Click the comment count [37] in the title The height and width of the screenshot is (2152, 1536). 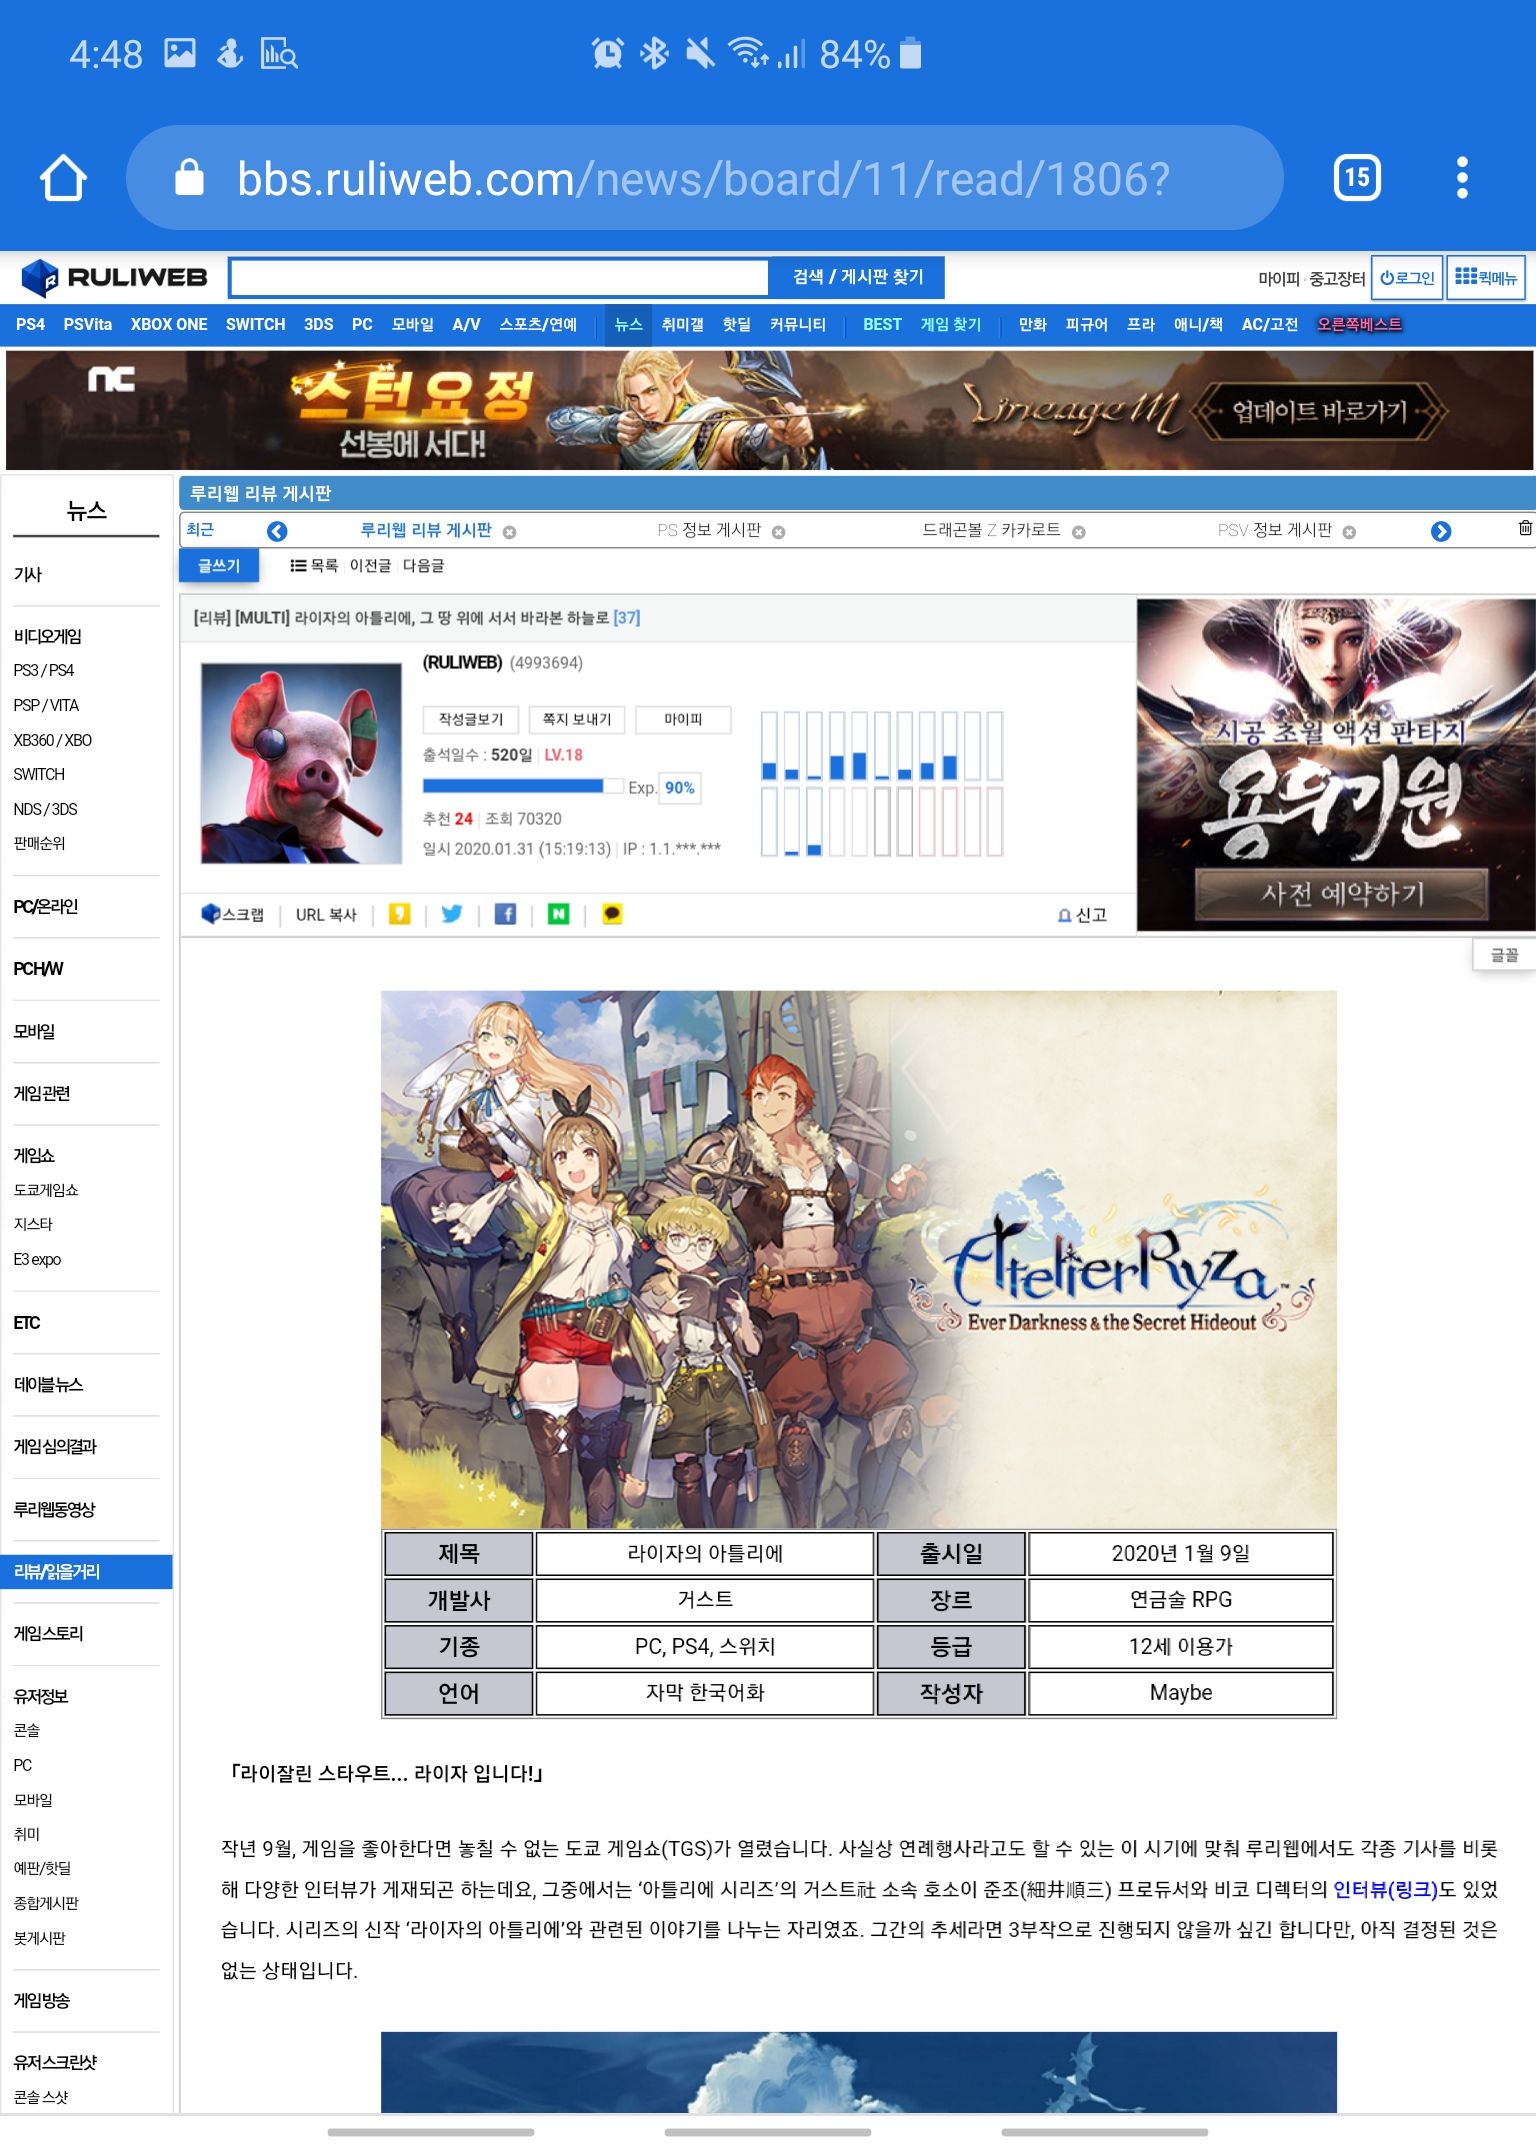point(627,618)
